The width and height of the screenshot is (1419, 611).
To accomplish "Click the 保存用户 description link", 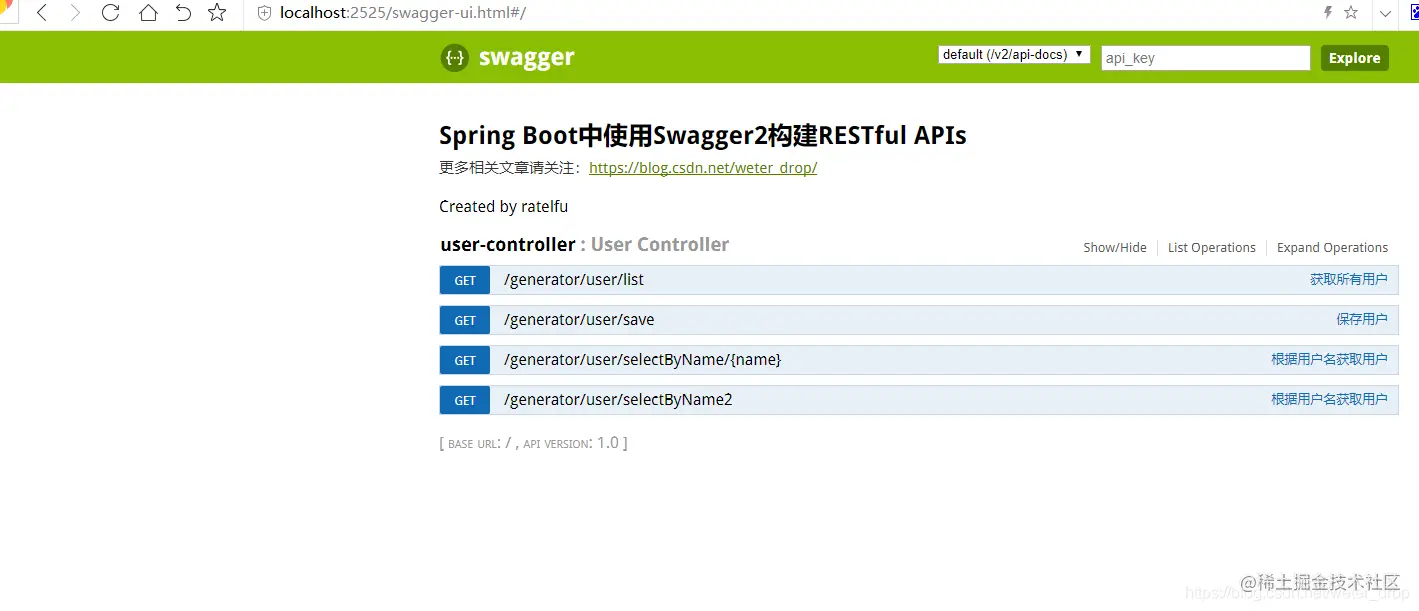I will [1362, 320].
